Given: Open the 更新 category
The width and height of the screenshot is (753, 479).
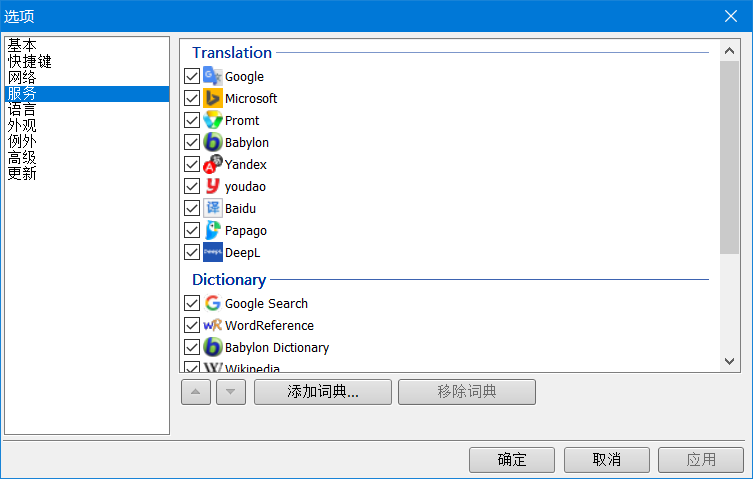Looking at the screenshot, I should pyautogui.click(x=87, y=173).
